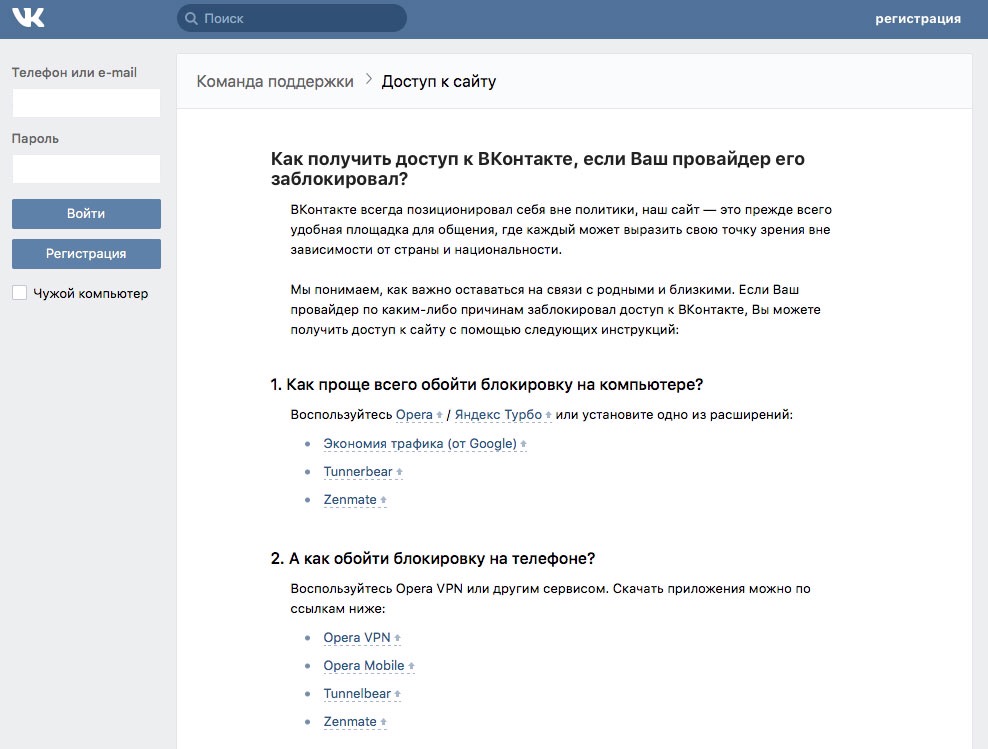The width and height of the screenshot is (988, 749).
Task: Open the Tunnerbear extension link
Action: tap(358, 471)
